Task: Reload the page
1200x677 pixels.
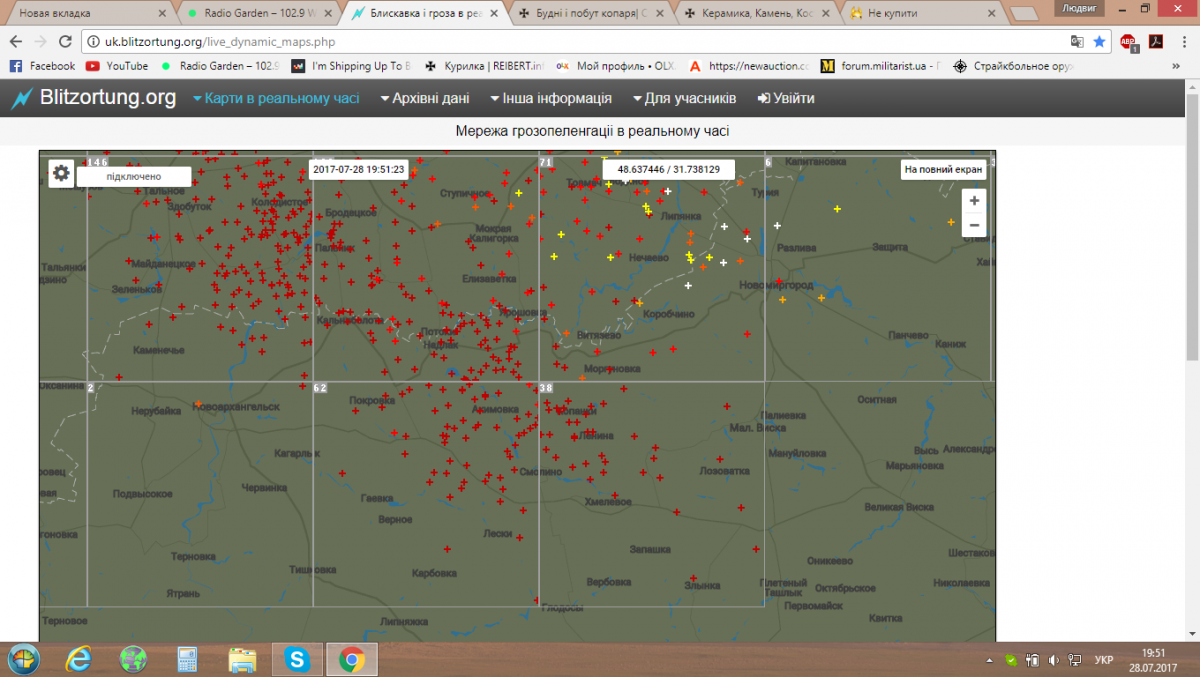Action: (x=65, y=42)
